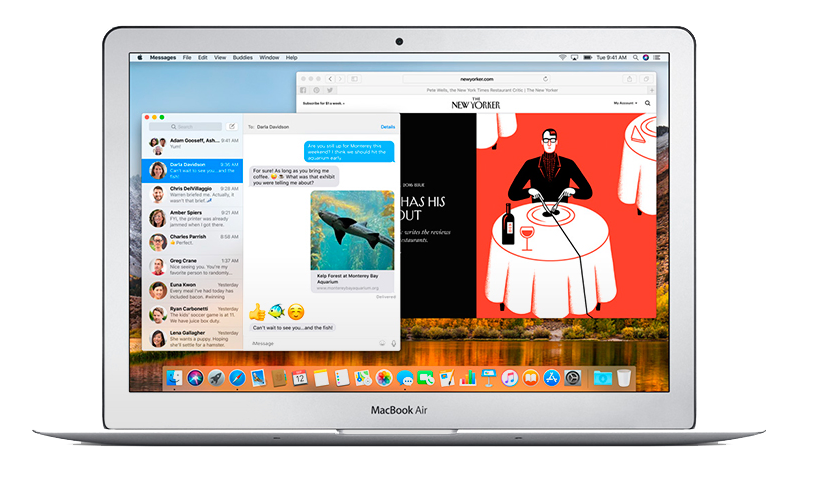
Task: Open the Lena Gallagher conversation
Action: 192,338
